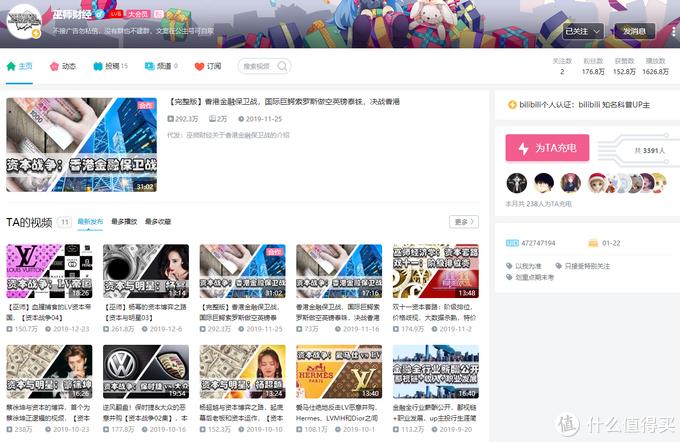Click the first tag under UID
This screenshot has height=442, width=680.
[x=524, y=266]
